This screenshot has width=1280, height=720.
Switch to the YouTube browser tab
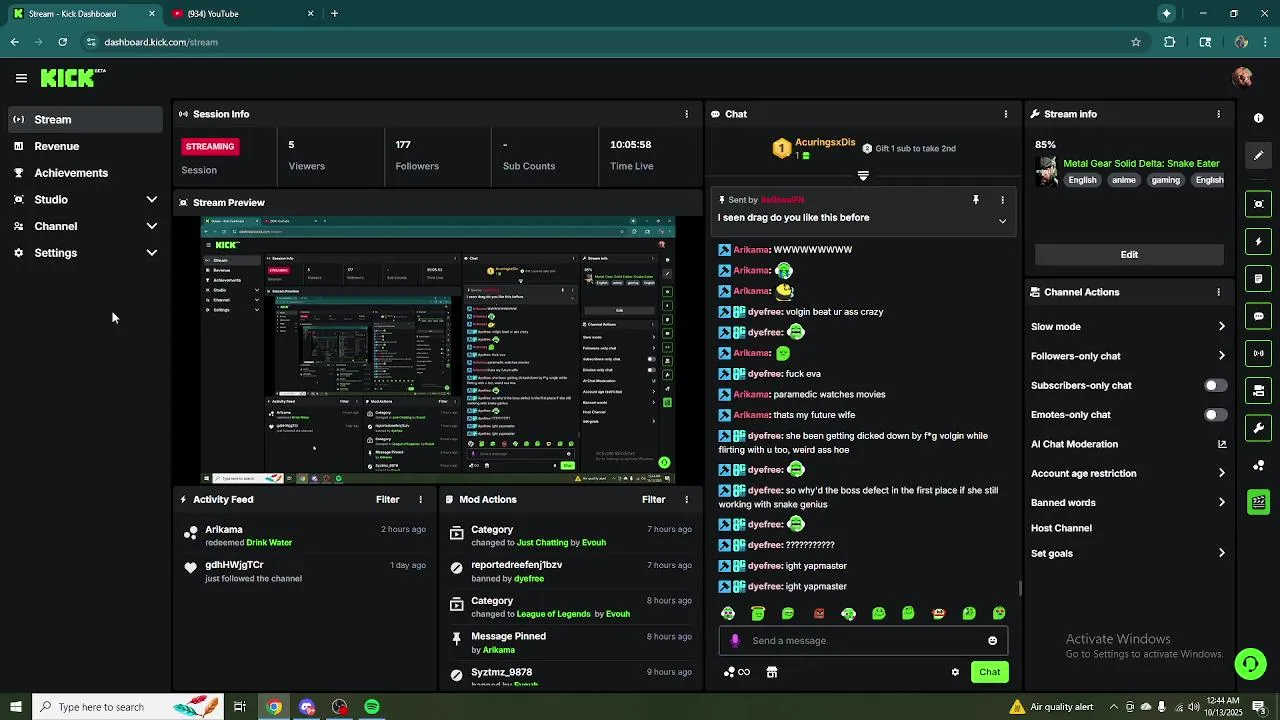coord(242,14)
